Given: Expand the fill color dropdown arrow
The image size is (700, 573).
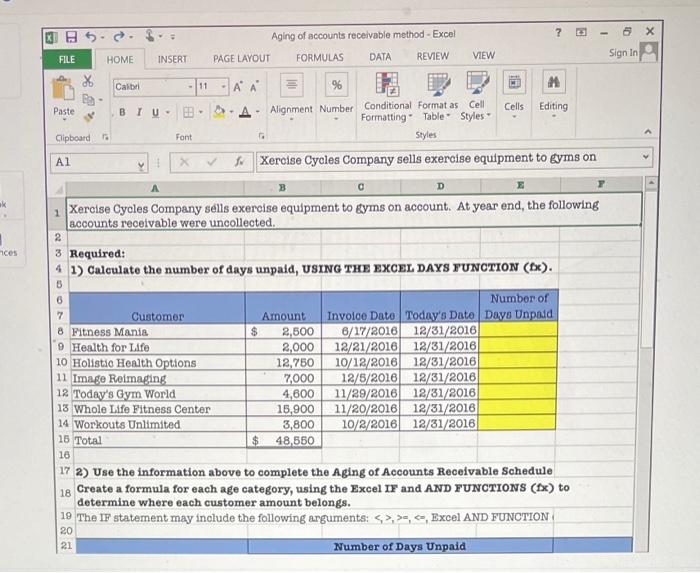Looking at the screenshot, I should [x=231, y=112].
